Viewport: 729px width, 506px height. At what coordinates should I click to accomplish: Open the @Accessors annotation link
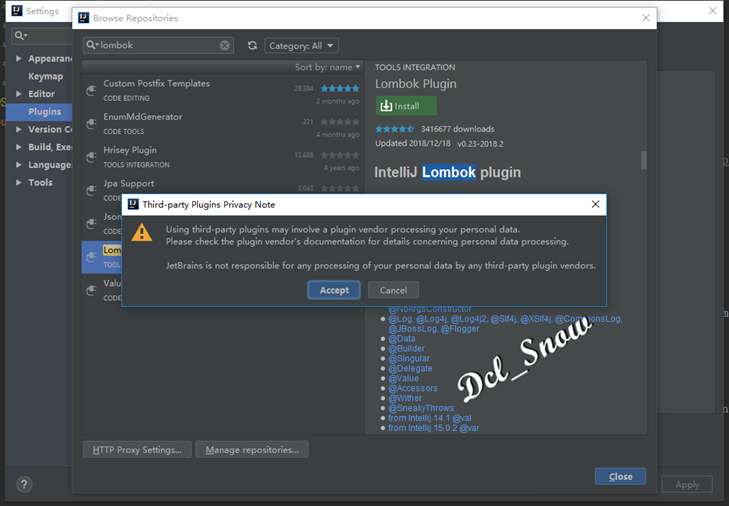[413, 388]
